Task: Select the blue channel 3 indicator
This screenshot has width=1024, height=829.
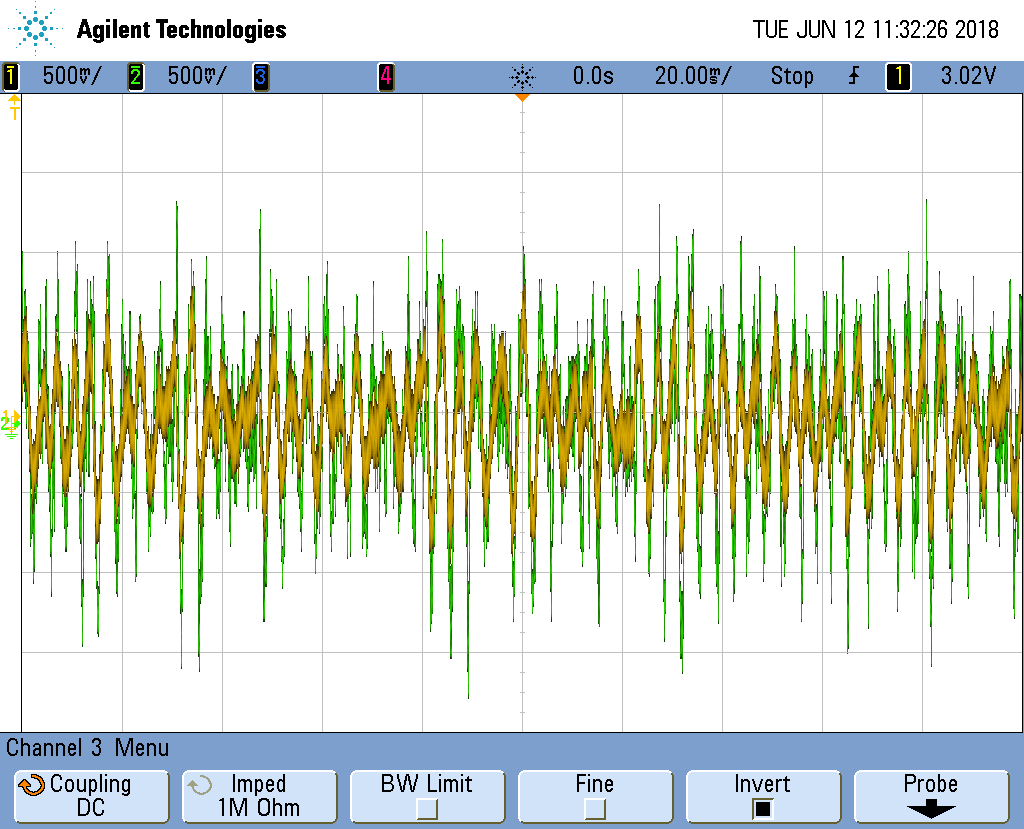Action: tap(260, 76)
